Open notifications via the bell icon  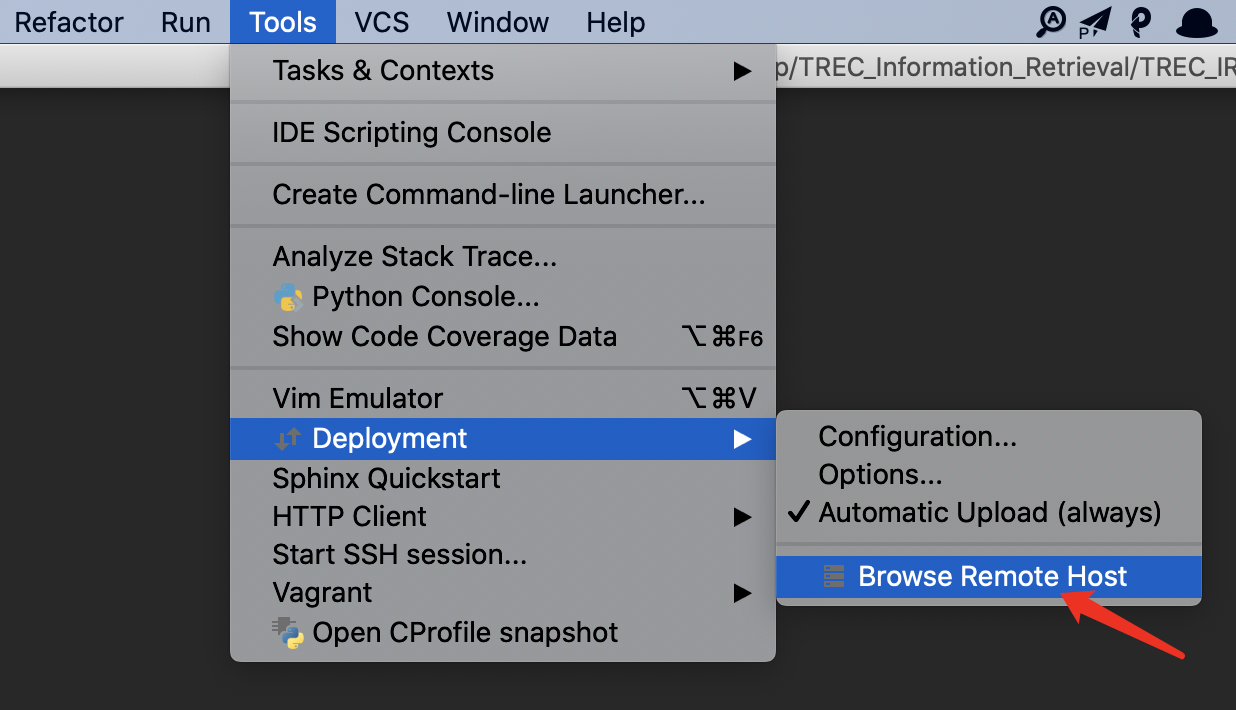[x=1196, y=21]
